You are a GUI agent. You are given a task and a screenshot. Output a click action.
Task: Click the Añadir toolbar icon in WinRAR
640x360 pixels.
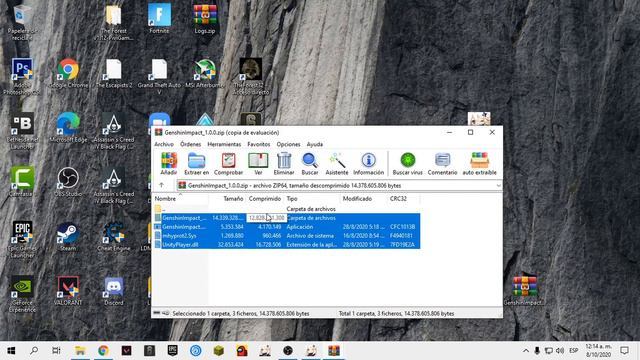point(169,164)
